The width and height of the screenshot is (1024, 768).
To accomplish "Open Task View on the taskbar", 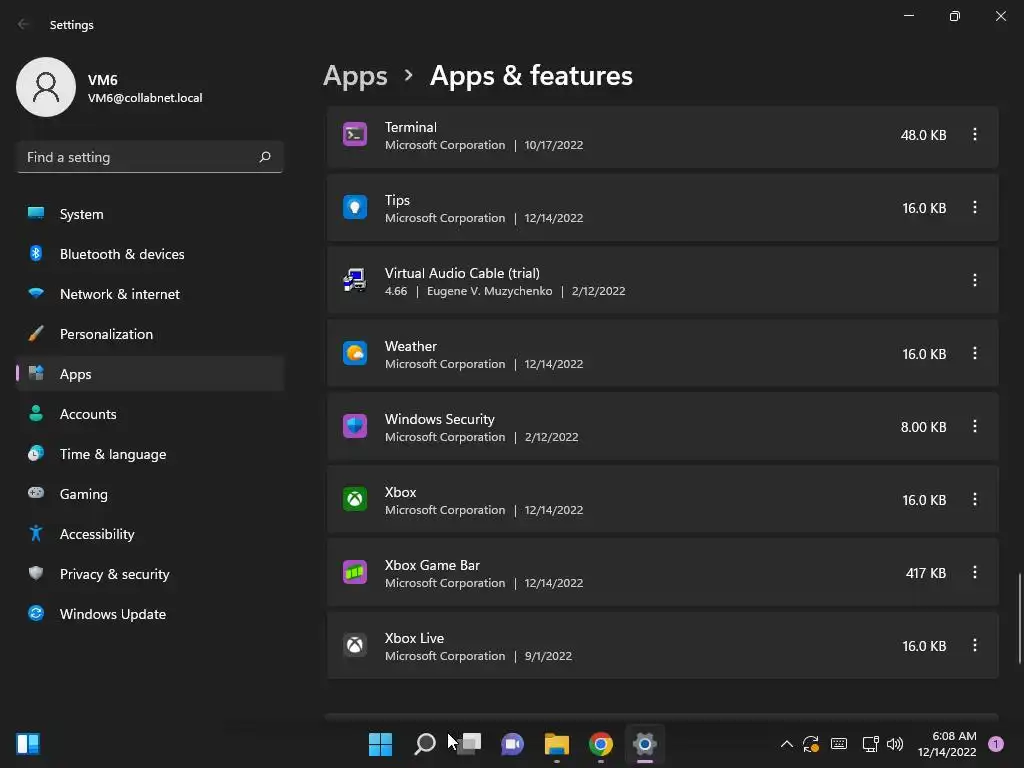I will (x=469, y=744).
